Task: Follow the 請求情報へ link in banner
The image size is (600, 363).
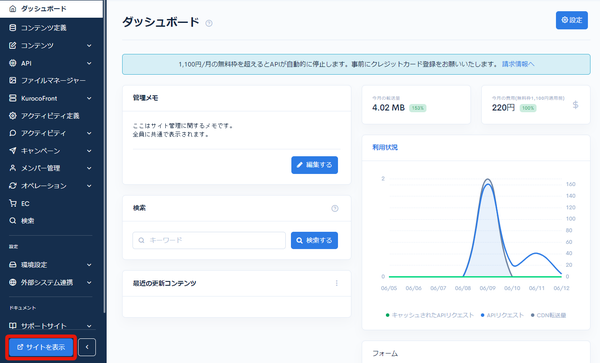Action: click(x=518, y=64)
